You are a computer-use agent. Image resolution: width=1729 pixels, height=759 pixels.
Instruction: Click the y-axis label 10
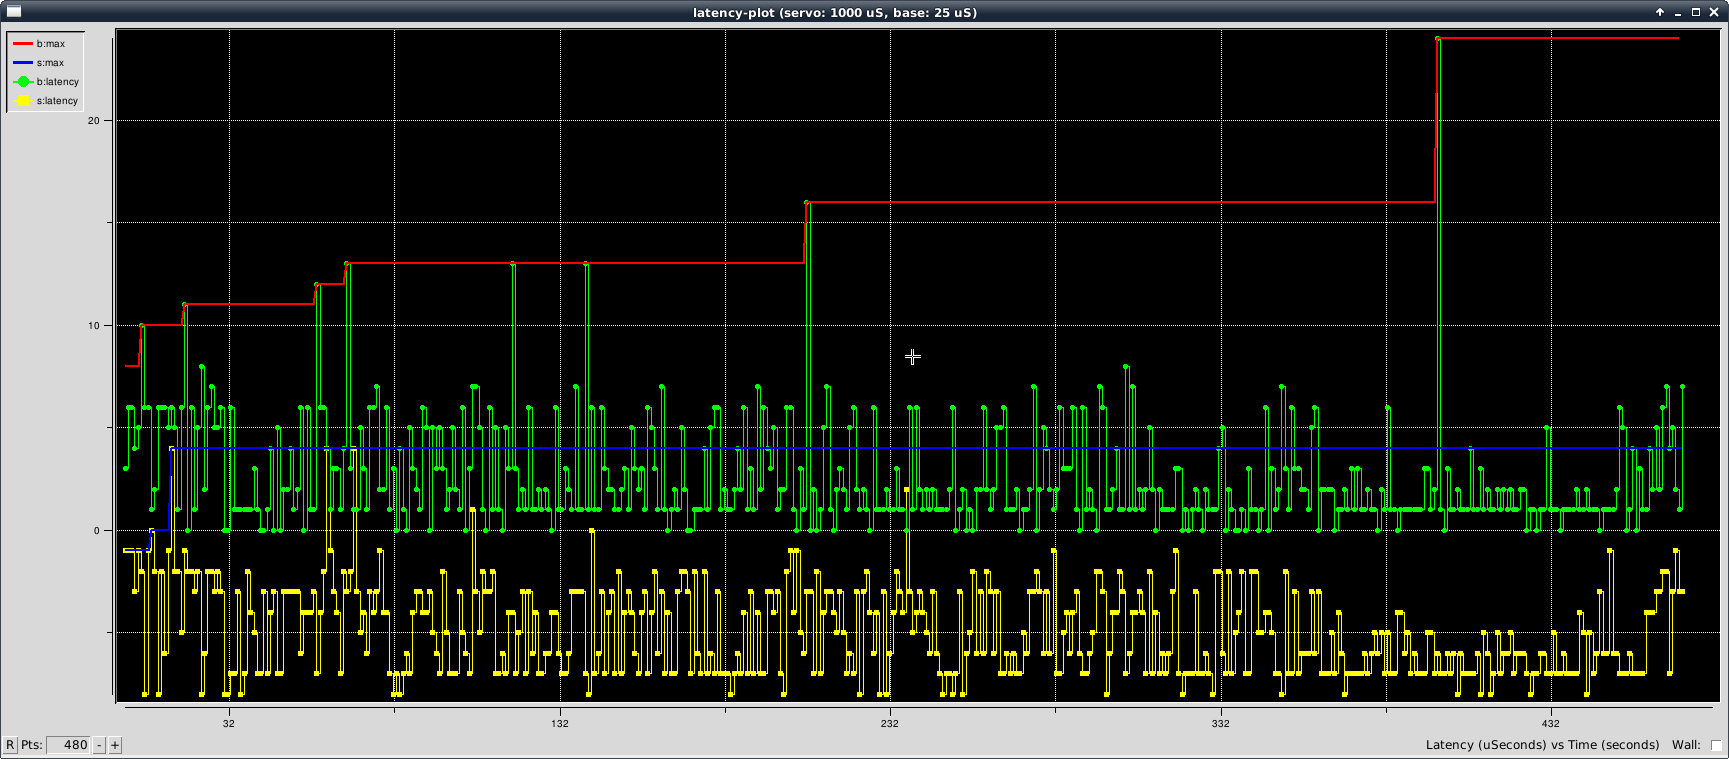[x=94, y=326]
